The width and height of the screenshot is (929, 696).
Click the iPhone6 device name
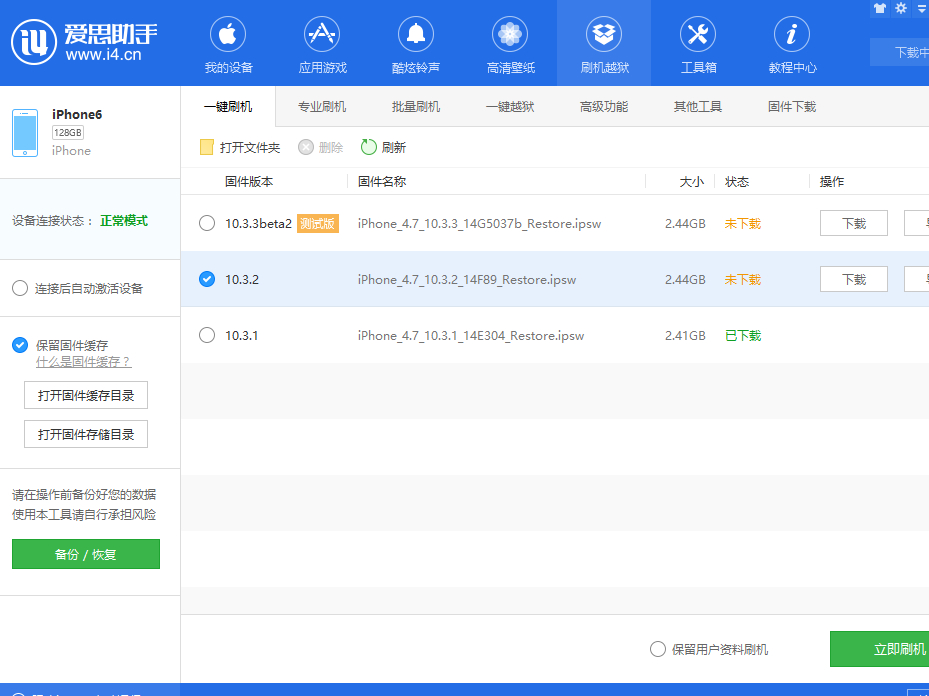[x=77, y=114]
